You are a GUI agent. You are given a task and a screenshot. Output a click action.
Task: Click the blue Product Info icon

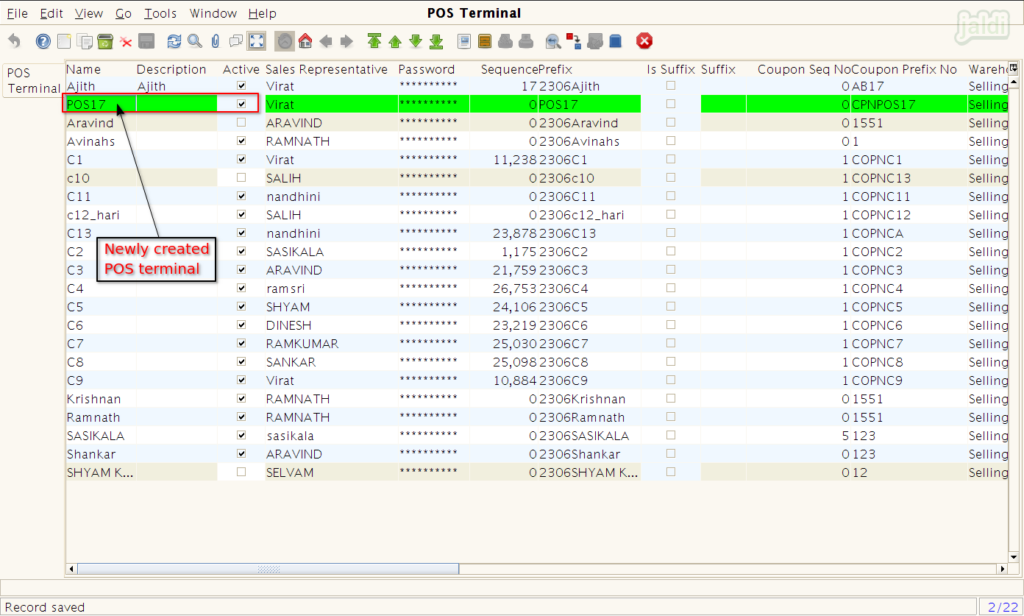click(615, 41)
